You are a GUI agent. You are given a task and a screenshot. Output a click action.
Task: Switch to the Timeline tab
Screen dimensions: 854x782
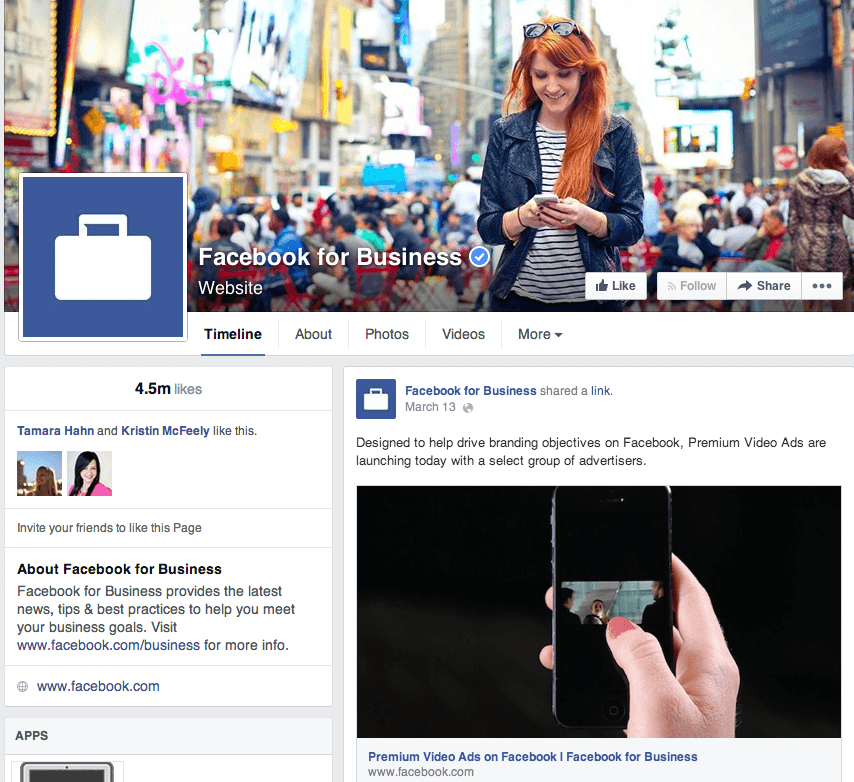pos(233,334)
